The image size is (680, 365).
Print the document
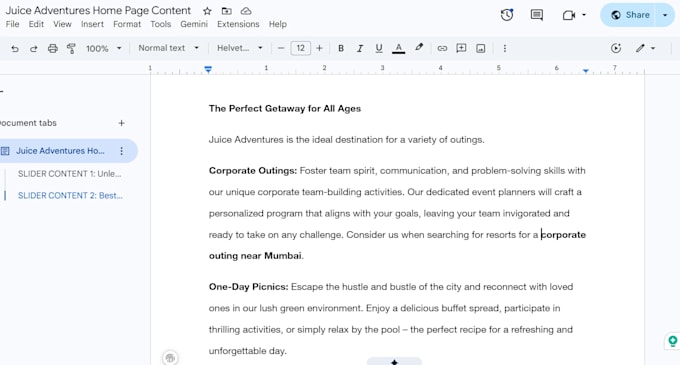[52, 48]
